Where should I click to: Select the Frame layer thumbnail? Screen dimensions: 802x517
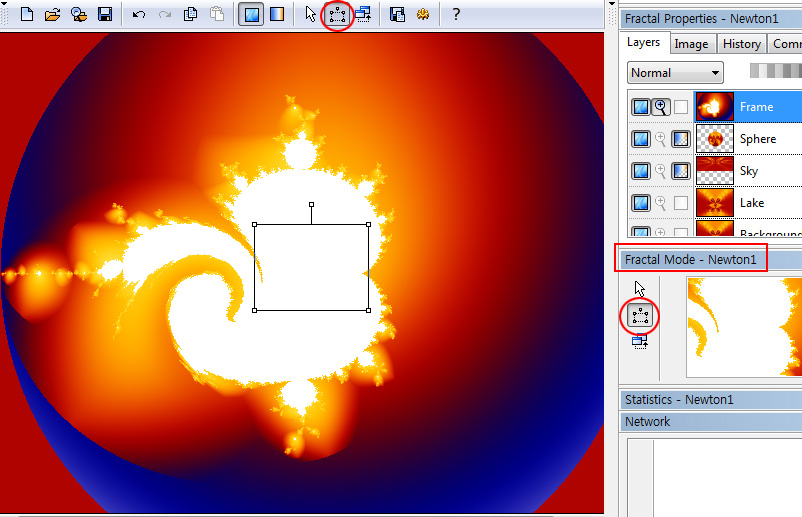(715, 107)
